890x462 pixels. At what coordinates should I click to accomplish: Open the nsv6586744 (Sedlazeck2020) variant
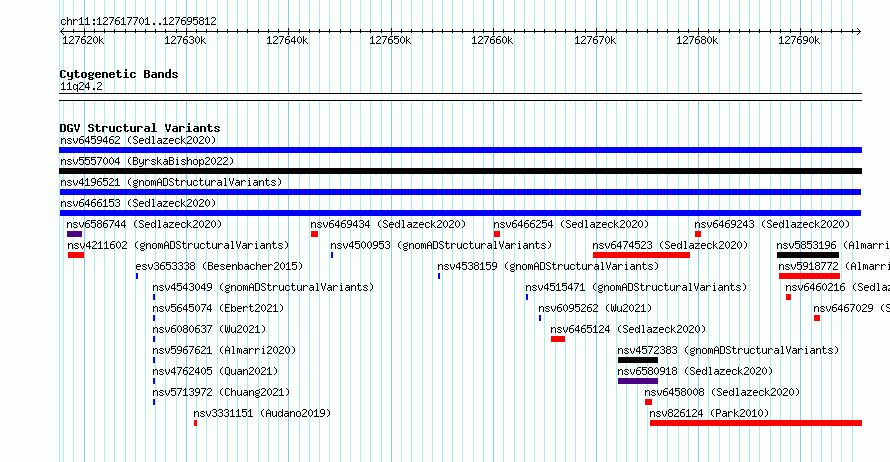[144, 224]
